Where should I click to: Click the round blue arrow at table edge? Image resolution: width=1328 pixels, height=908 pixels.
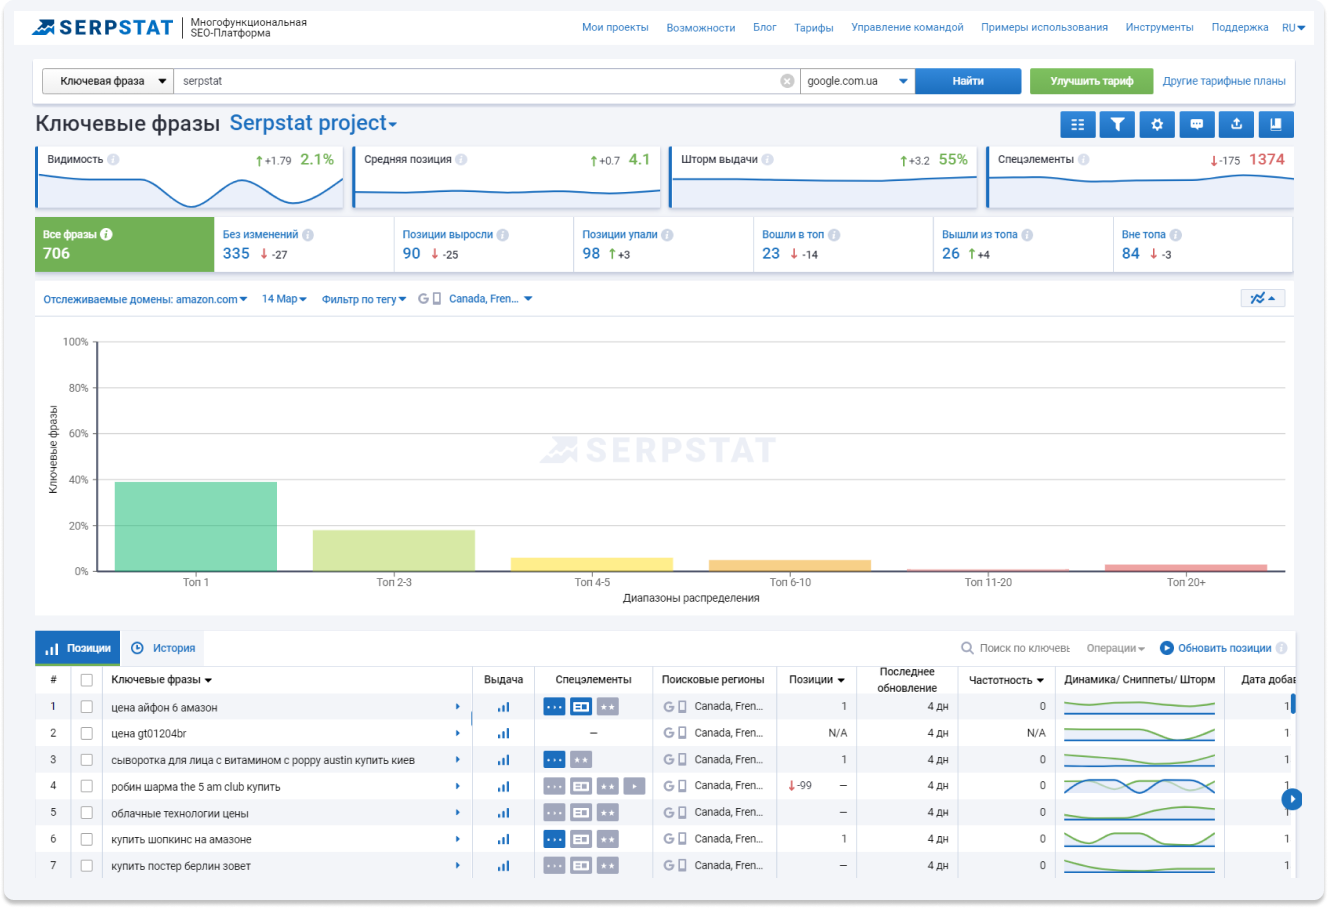click(x=1292, y=799)
